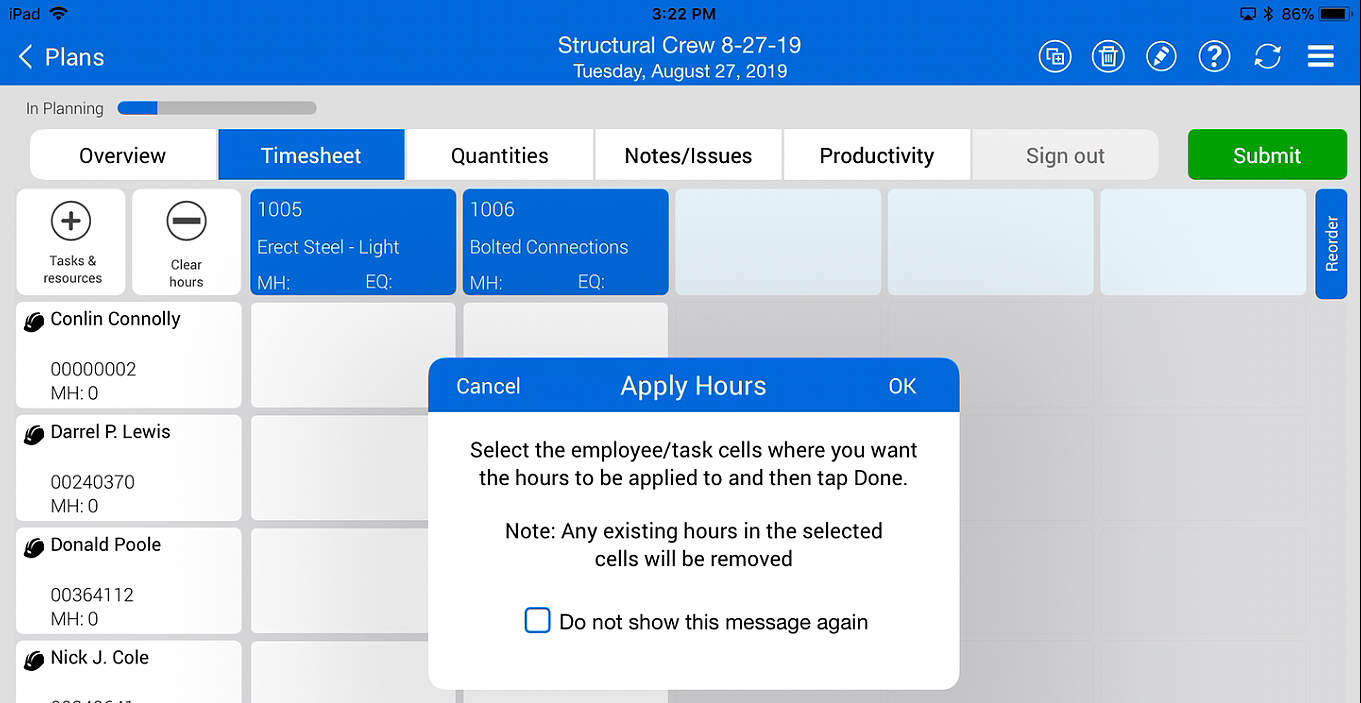Click the In Planning progress bar

coord(217,108)
